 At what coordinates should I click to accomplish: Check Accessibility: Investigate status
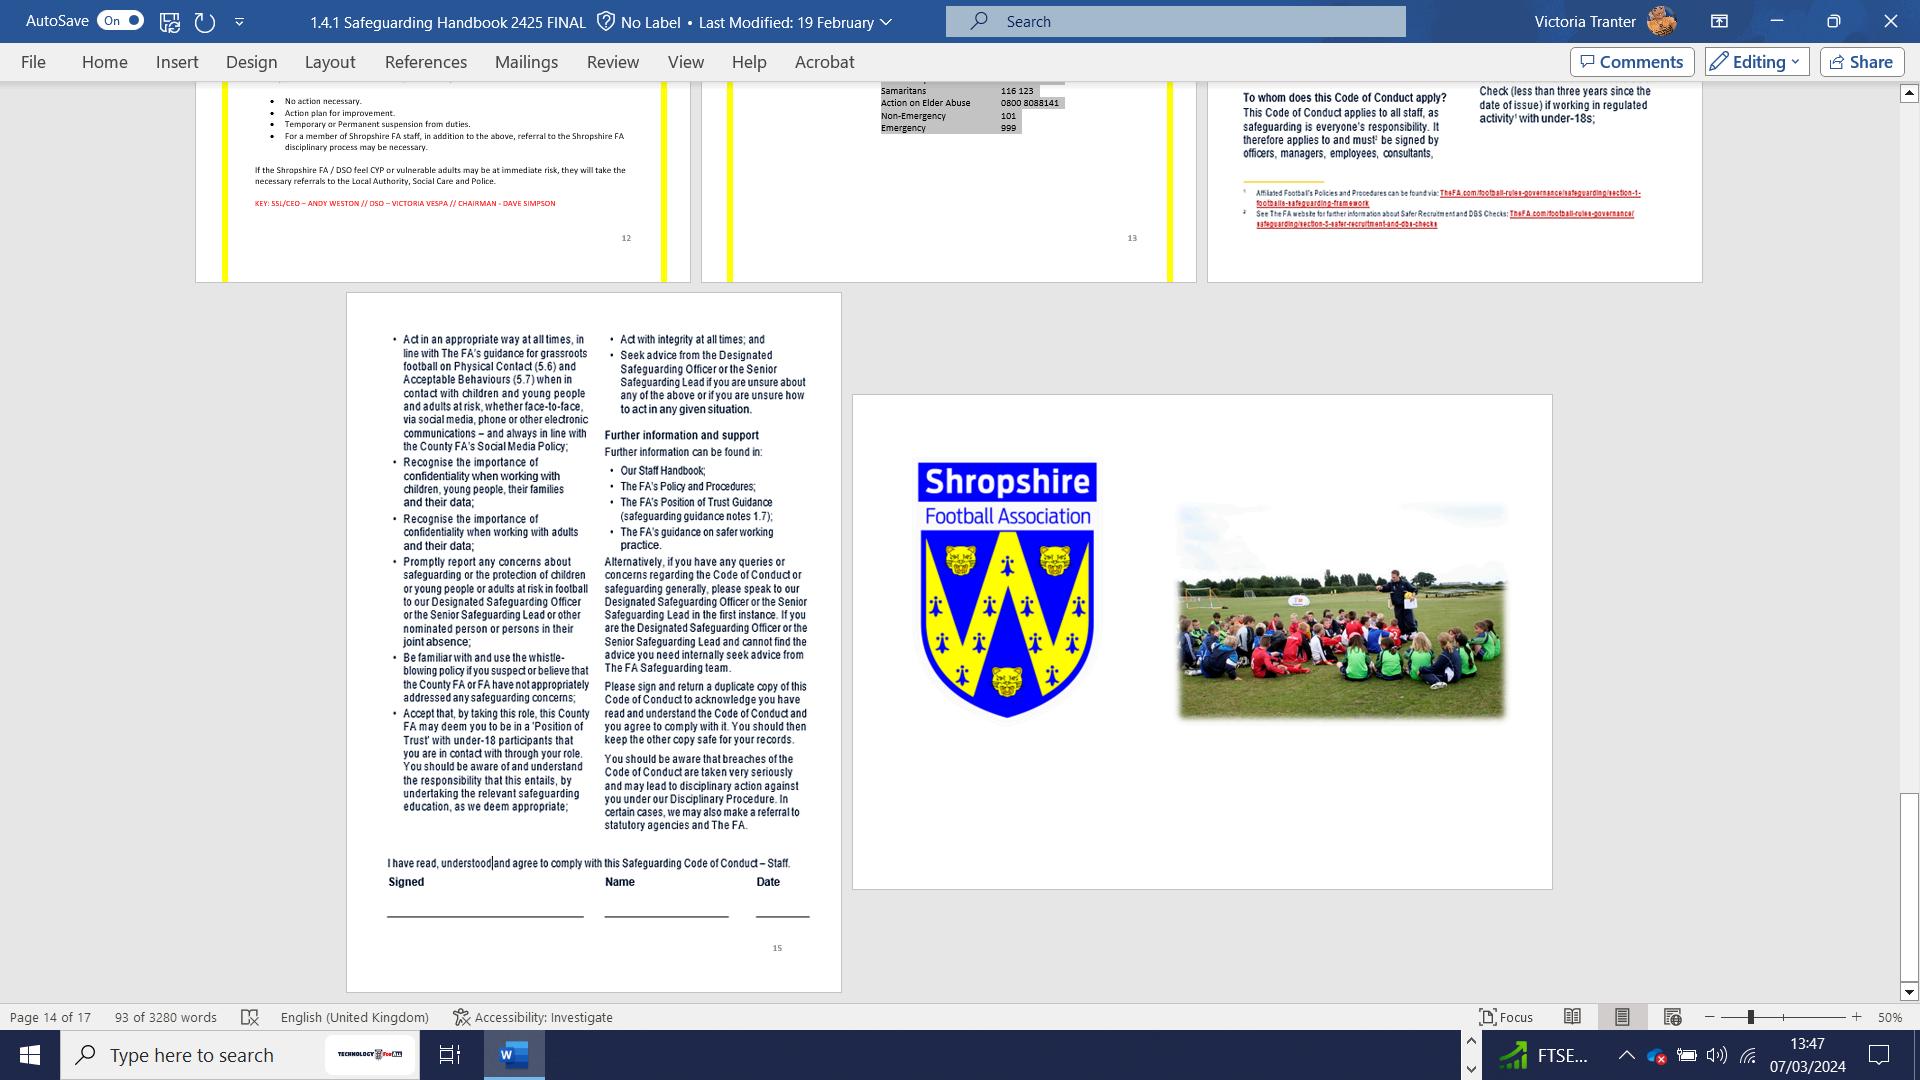pyautogui.click(x=532, y=1017)
